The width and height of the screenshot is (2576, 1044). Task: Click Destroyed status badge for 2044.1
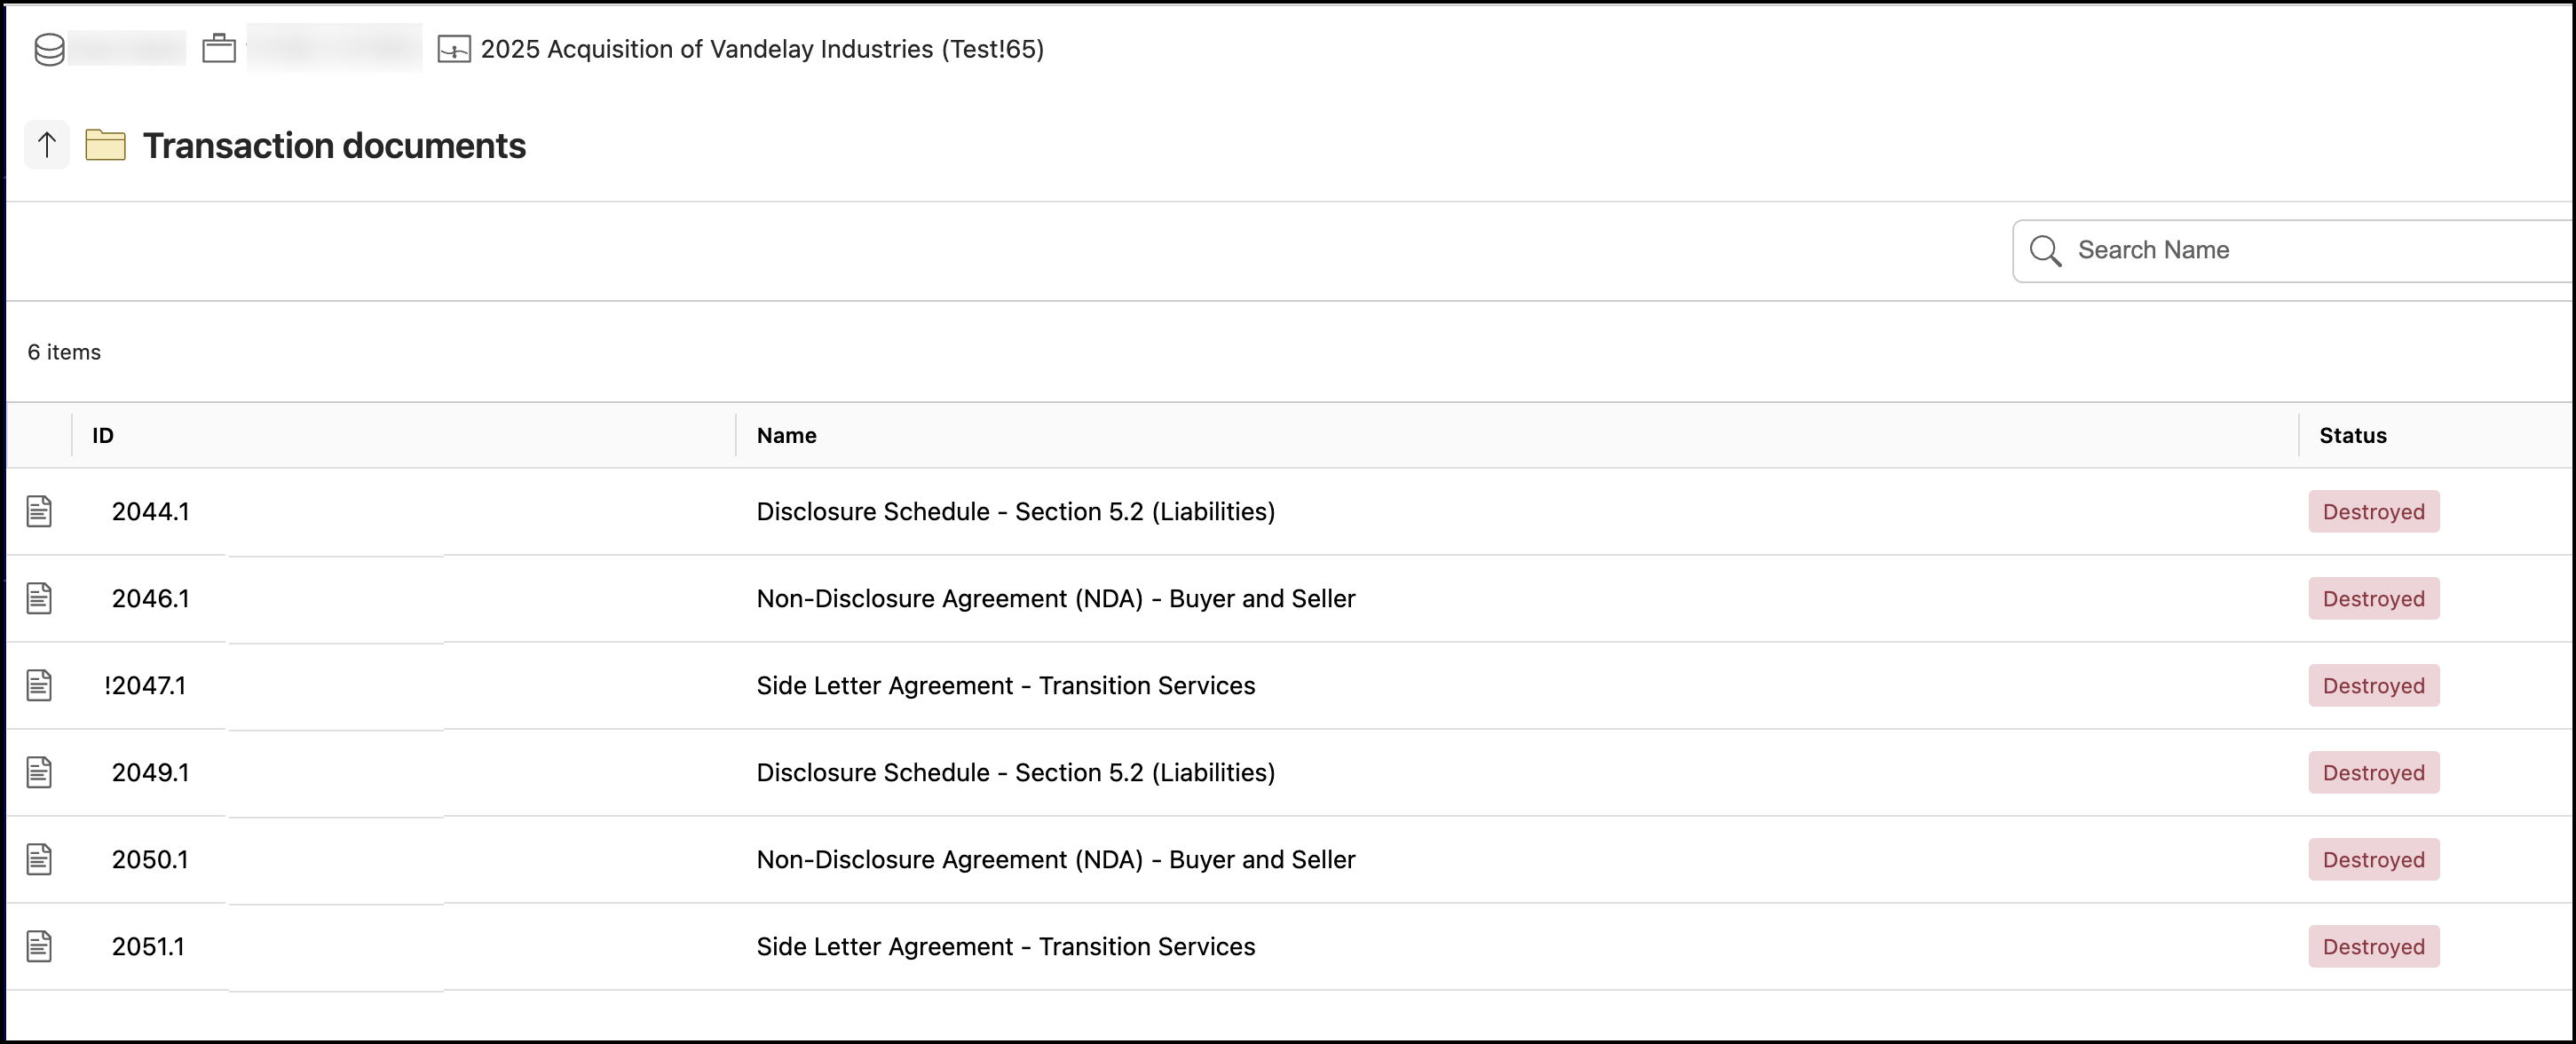(2373, 512)
